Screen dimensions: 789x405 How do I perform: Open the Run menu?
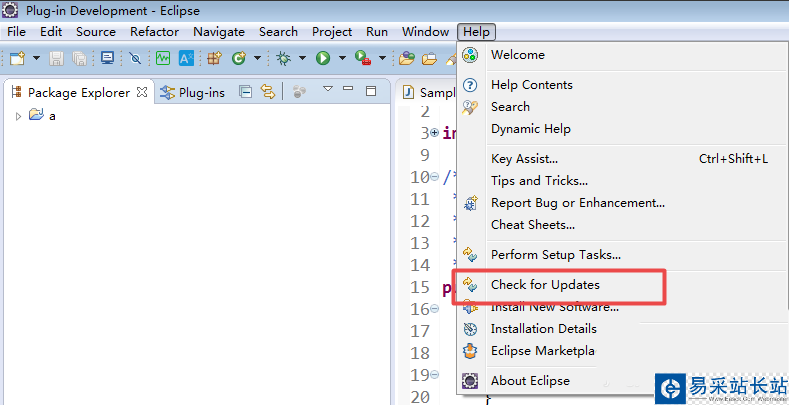point(377,32)
